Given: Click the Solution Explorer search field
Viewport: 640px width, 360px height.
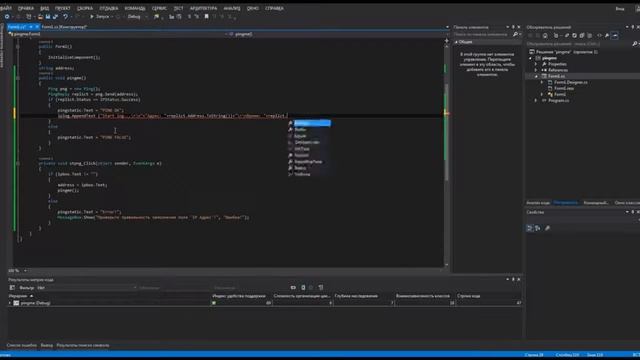Looking at the screenshot, I should [x=578, y=44].
